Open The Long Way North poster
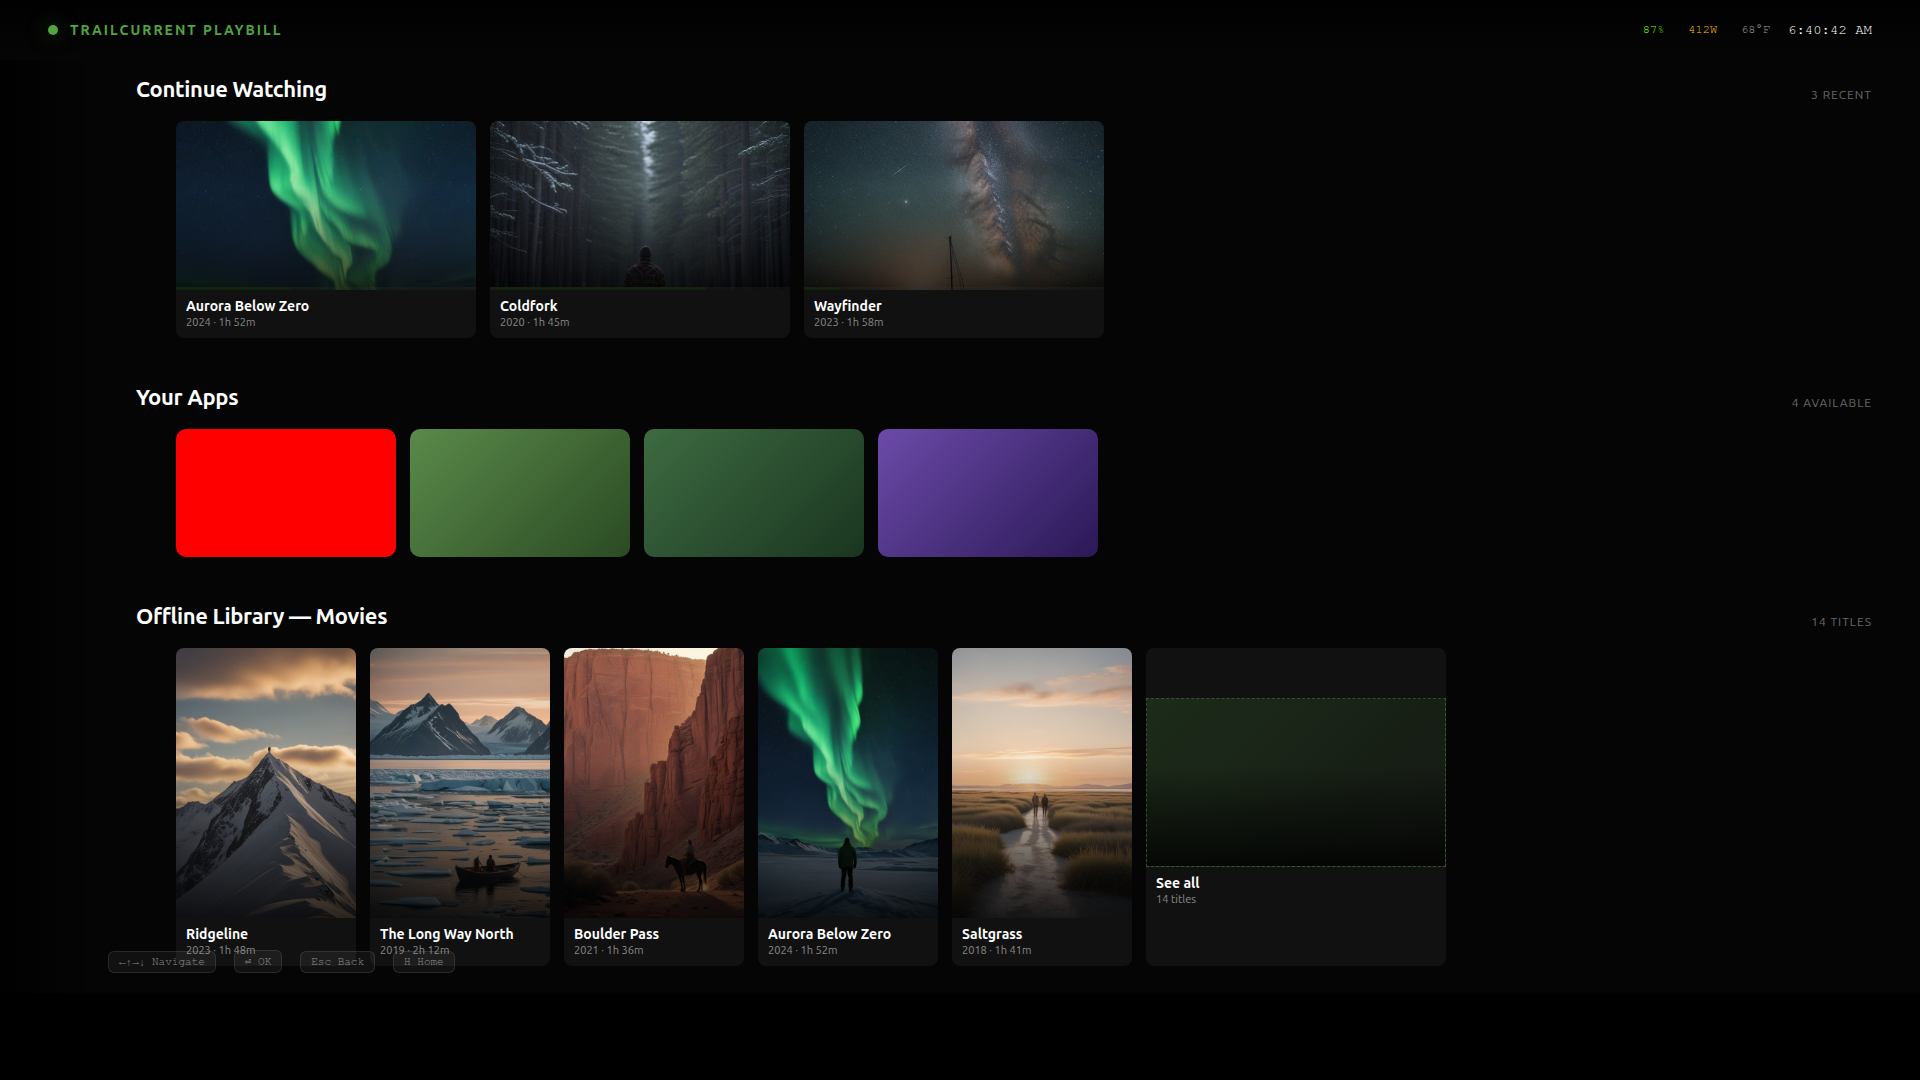 click(460, 807)
